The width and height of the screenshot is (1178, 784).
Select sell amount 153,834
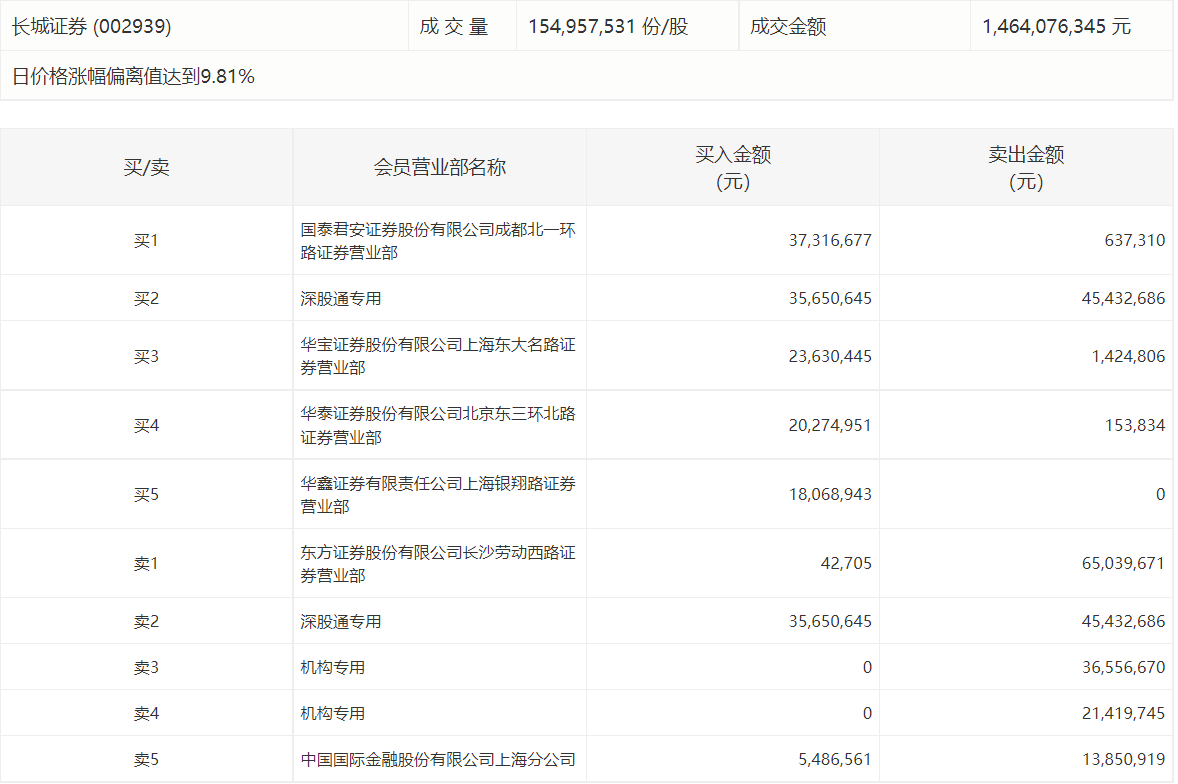[x=1134, y=425]
